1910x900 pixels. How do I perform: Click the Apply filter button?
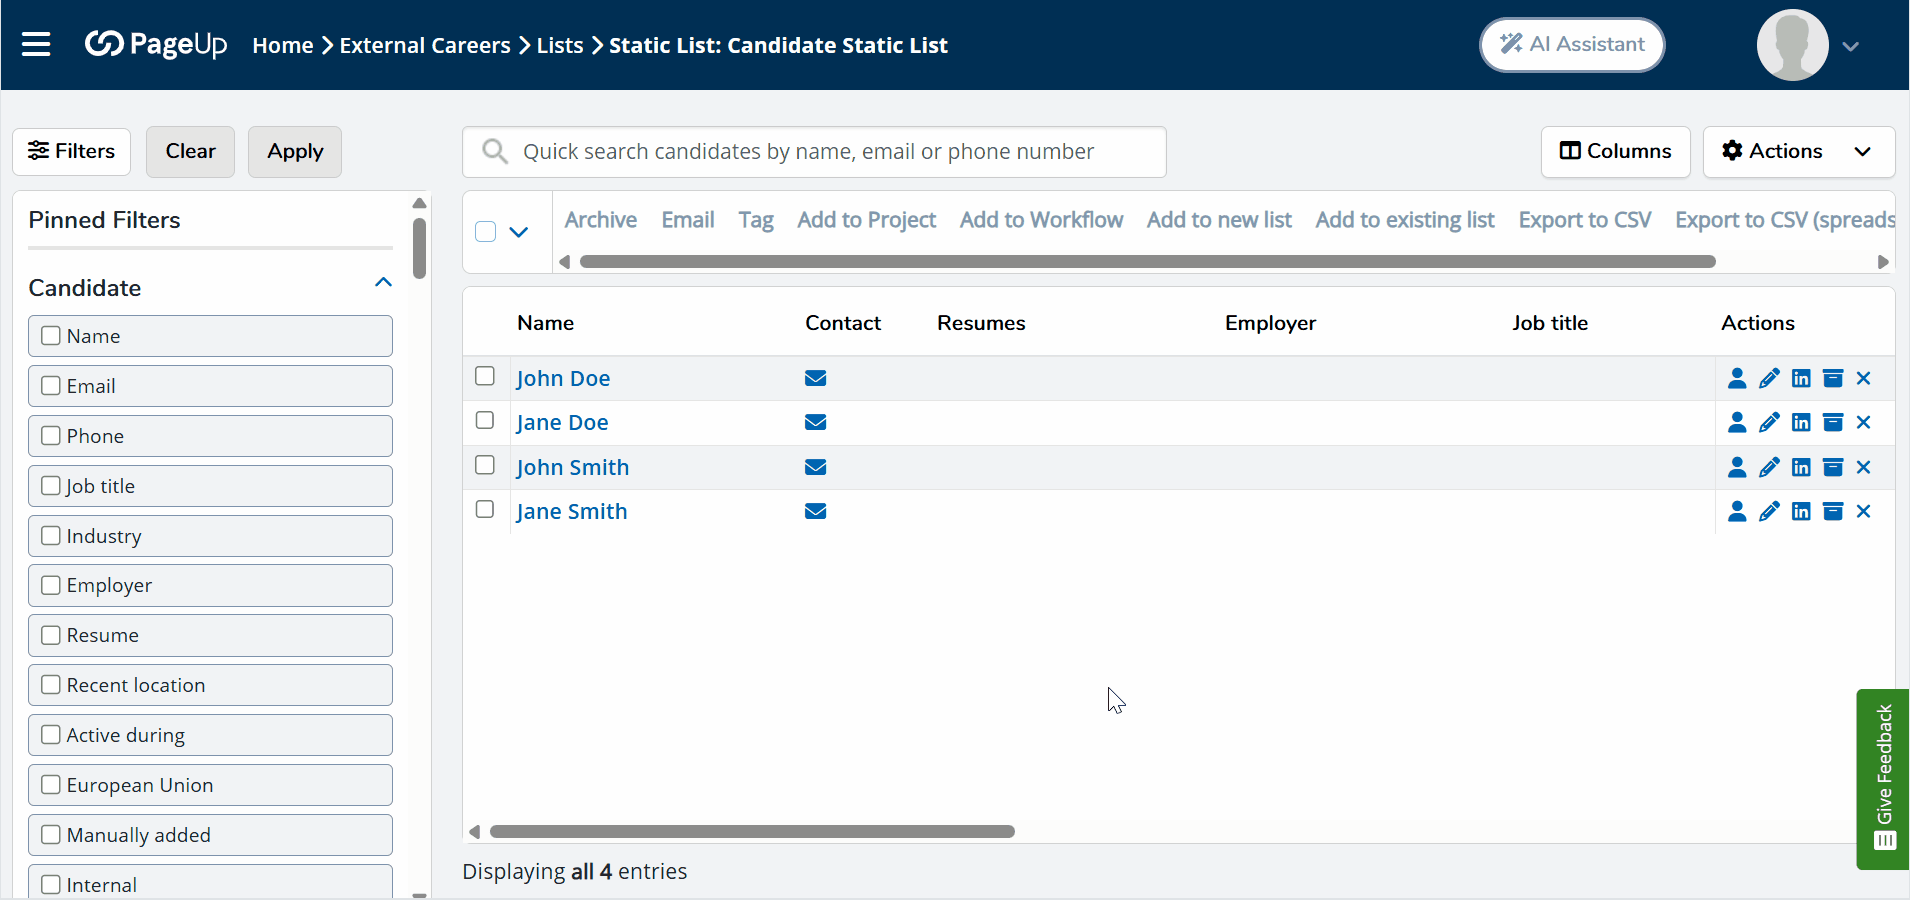coord(294,151)
